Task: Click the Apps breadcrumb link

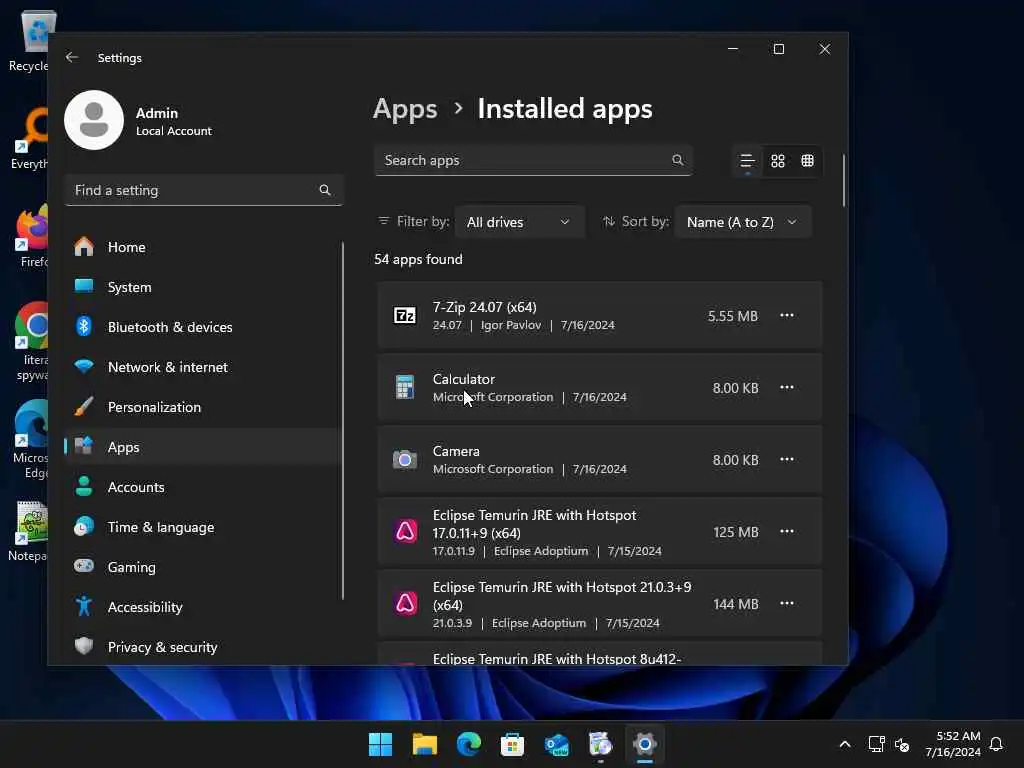Action: 405,109
